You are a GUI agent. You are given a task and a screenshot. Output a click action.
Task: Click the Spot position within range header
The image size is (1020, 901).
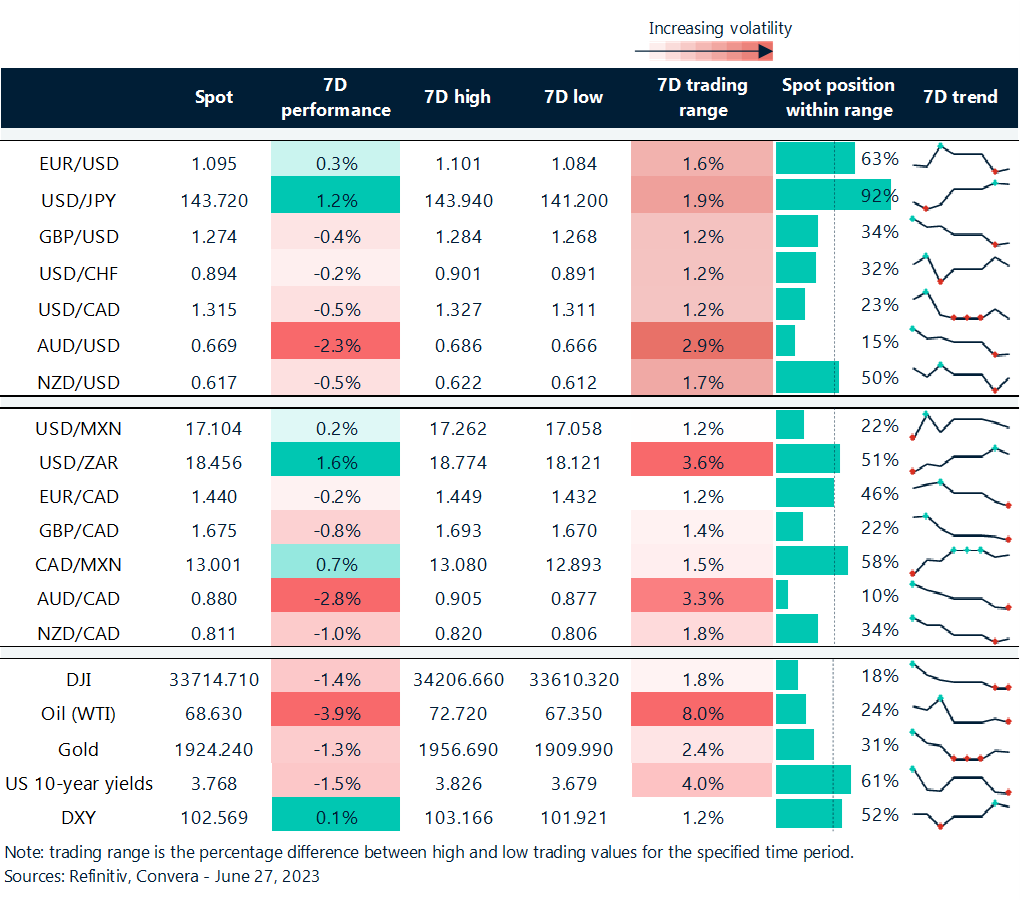tap(838, 97)
